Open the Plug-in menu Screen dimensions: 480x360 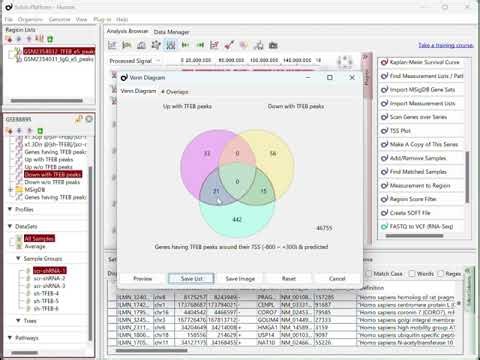pos(102,20)
